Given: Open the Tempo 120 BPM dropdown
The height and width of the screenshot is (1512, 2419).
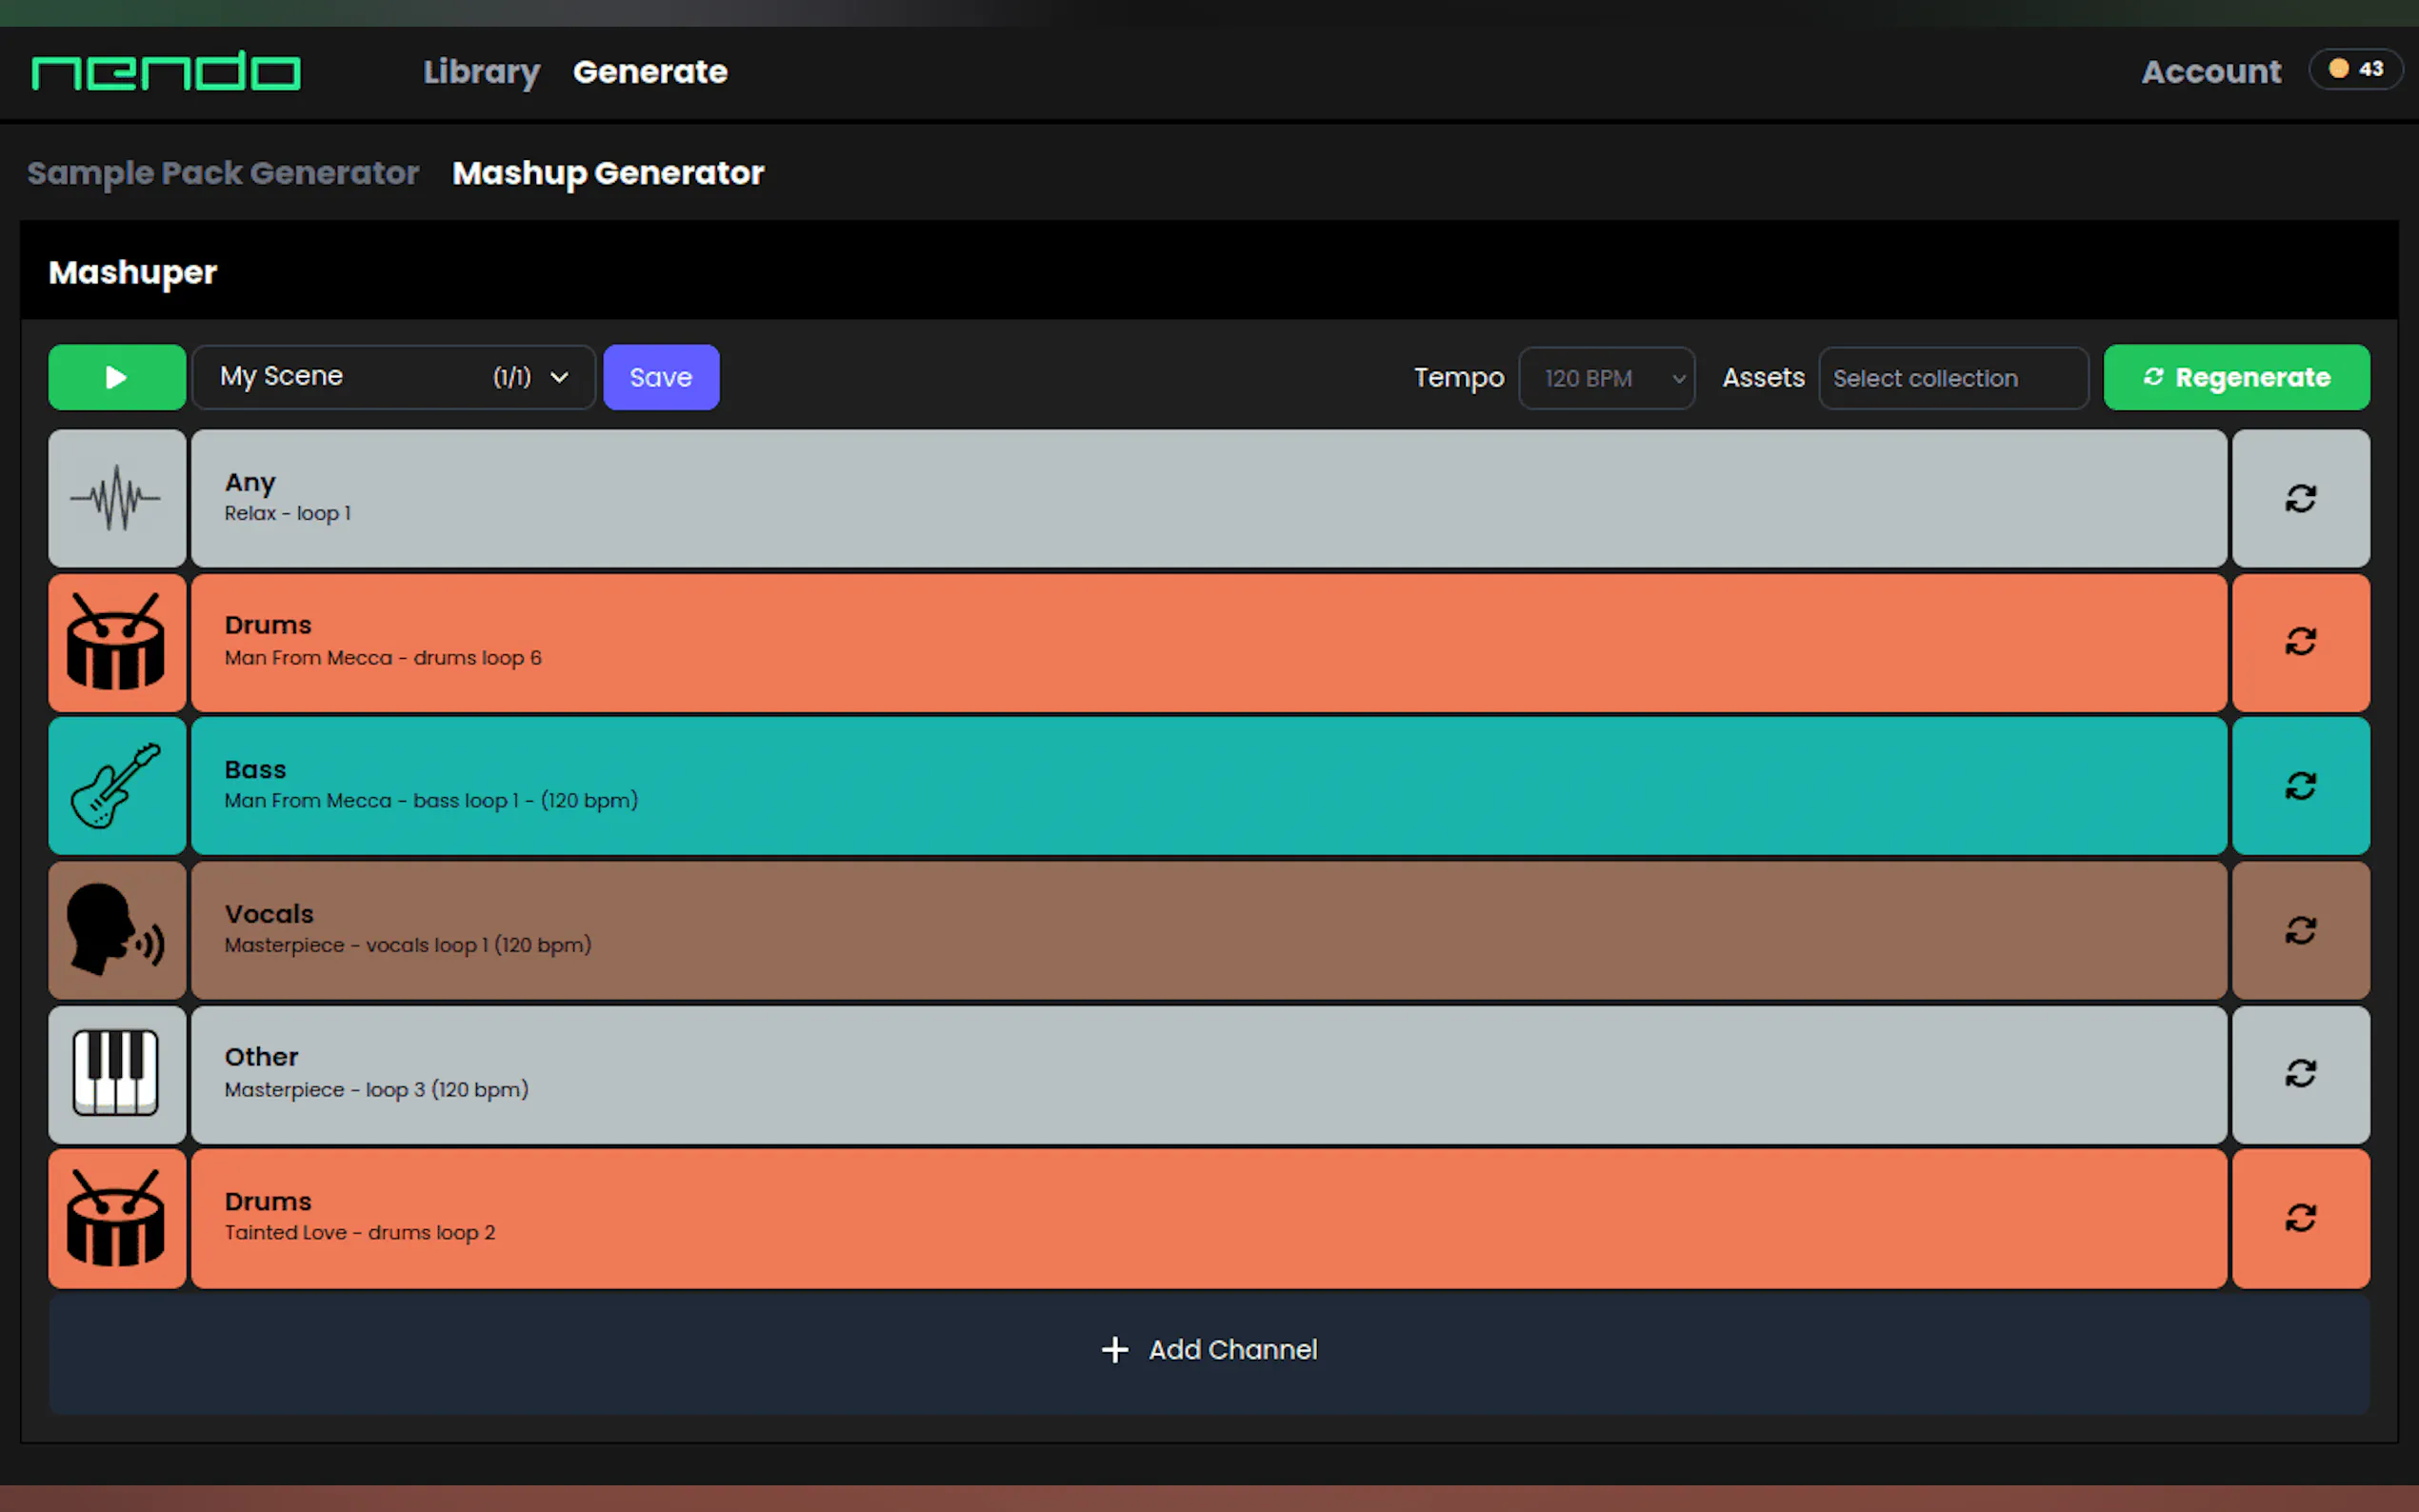Looking at the screenshot, I should click(1606, 378).
